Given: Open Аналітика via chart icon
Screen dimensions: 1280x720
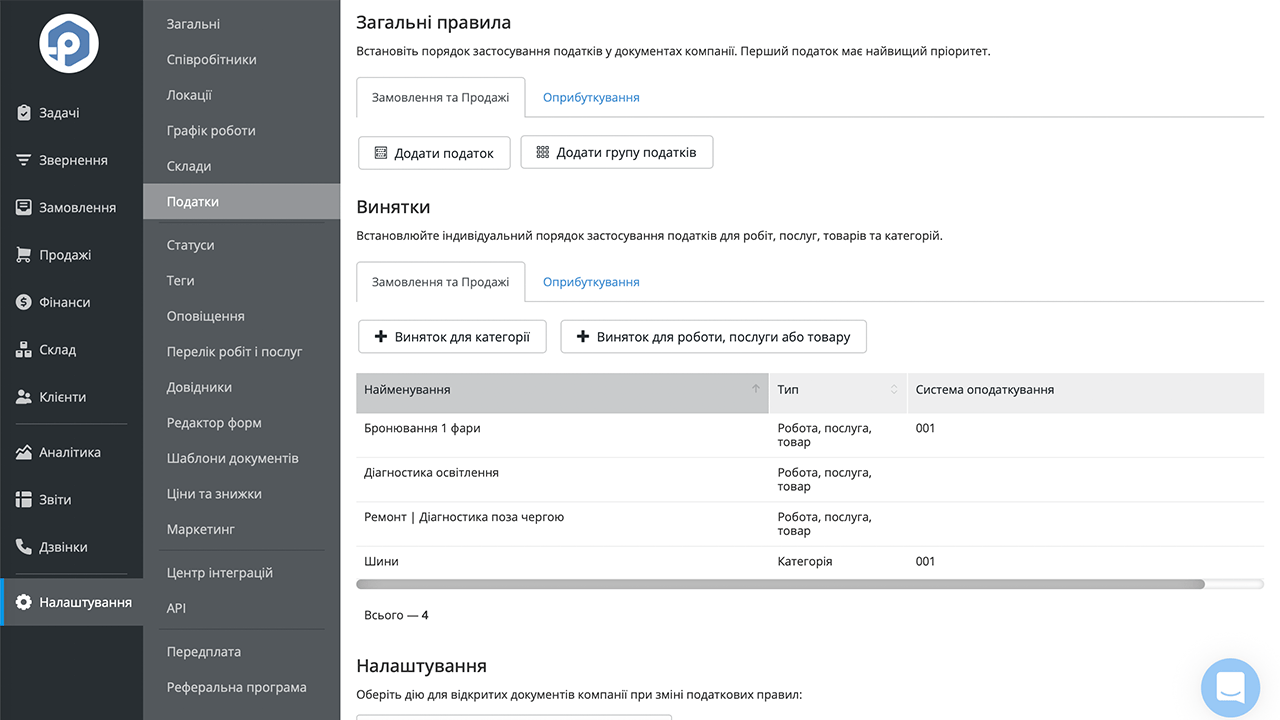Looking at the screenshot, I should pos(24,452).
